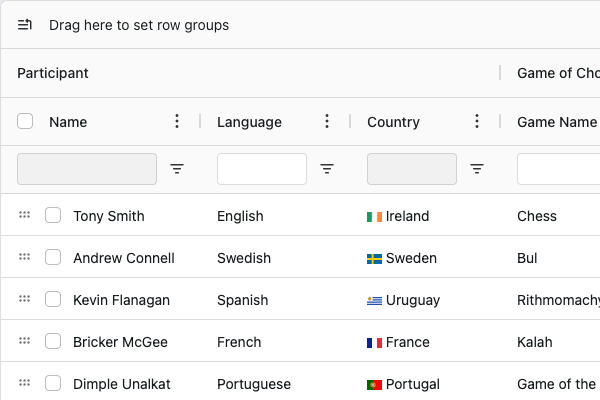600x400 pixels.
Task: Toggle the select-all checkbox in the header
Action: (25, 122)
